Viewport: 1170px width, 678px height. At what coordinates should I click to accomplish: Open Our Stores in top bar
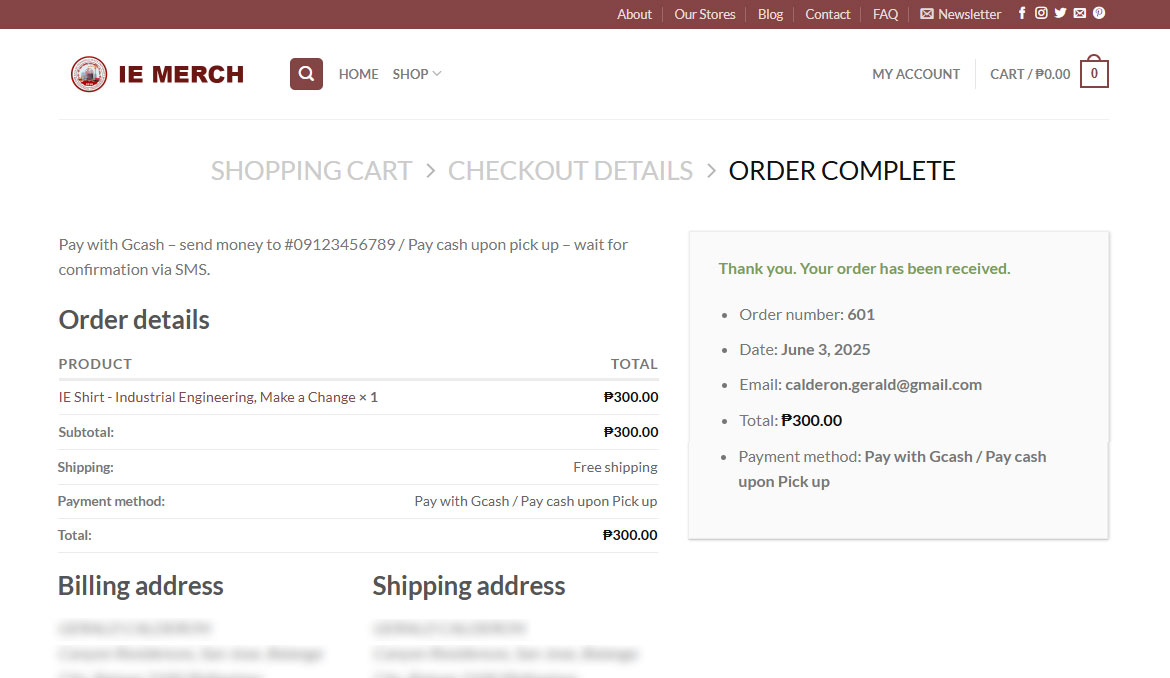[x=704, y=14]
